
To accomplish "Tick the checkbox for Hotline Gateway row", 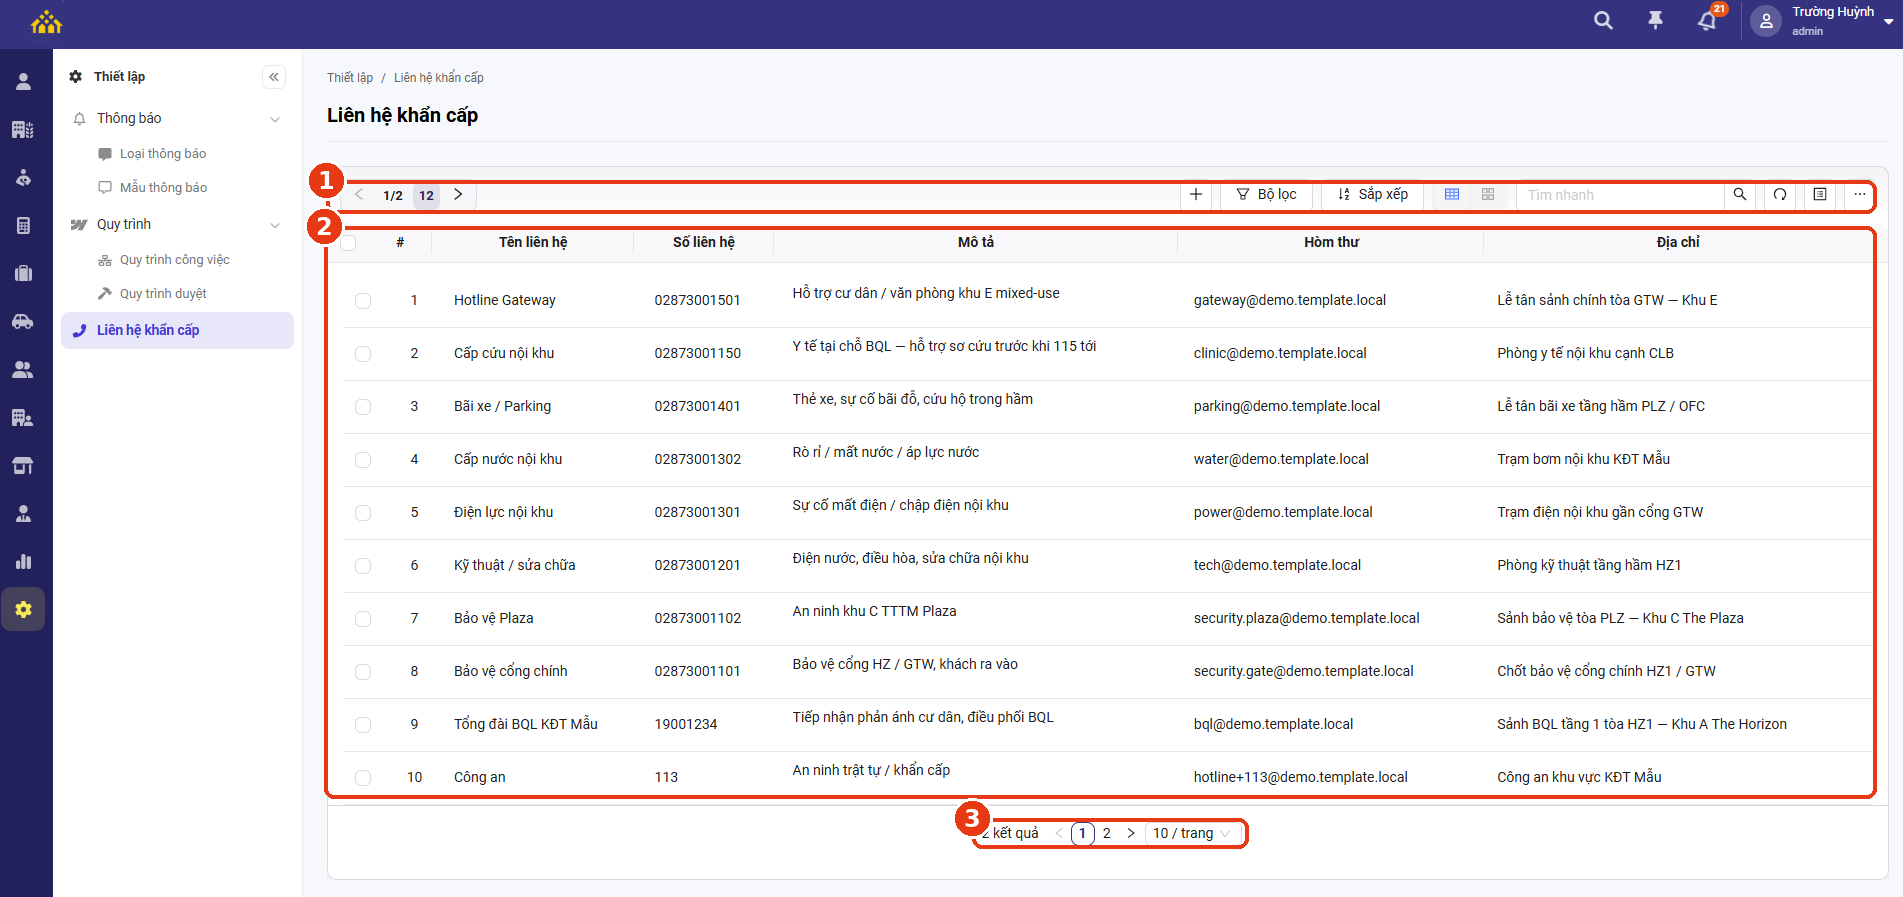I will [363, 301].
